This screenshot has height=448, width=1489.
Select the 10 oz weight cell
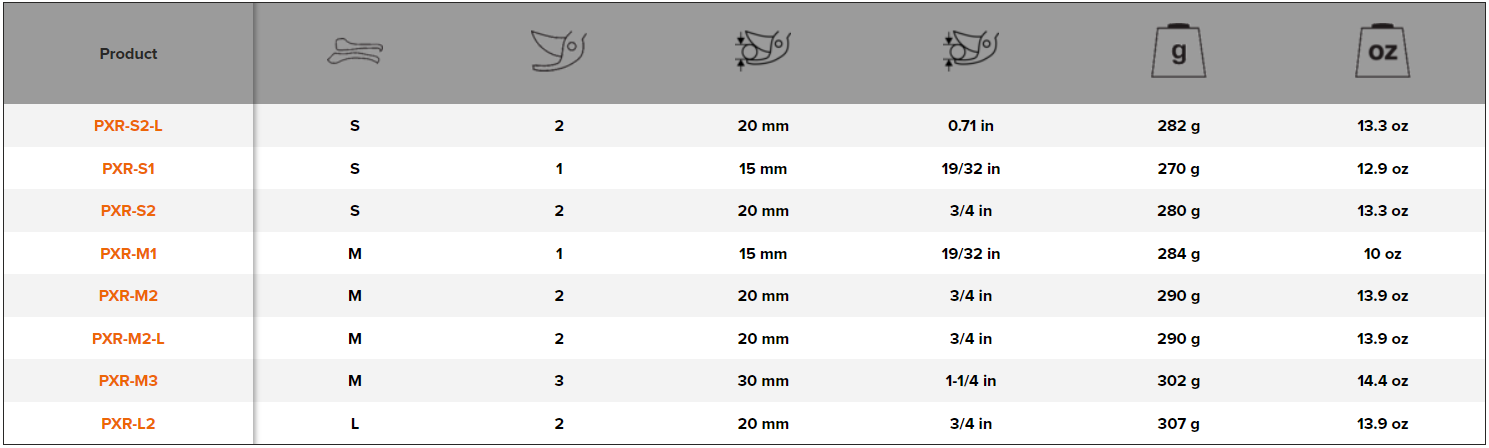(1384, 254)
